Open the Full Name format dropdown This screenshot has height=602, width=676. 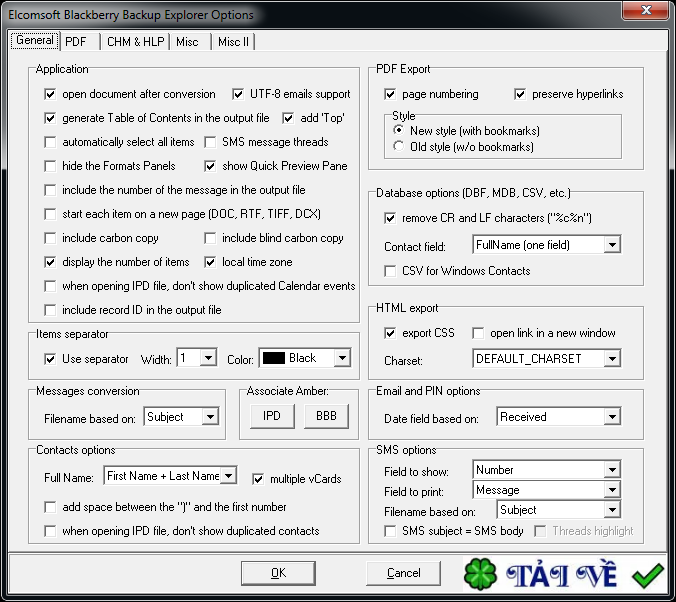tap(228, 476)
